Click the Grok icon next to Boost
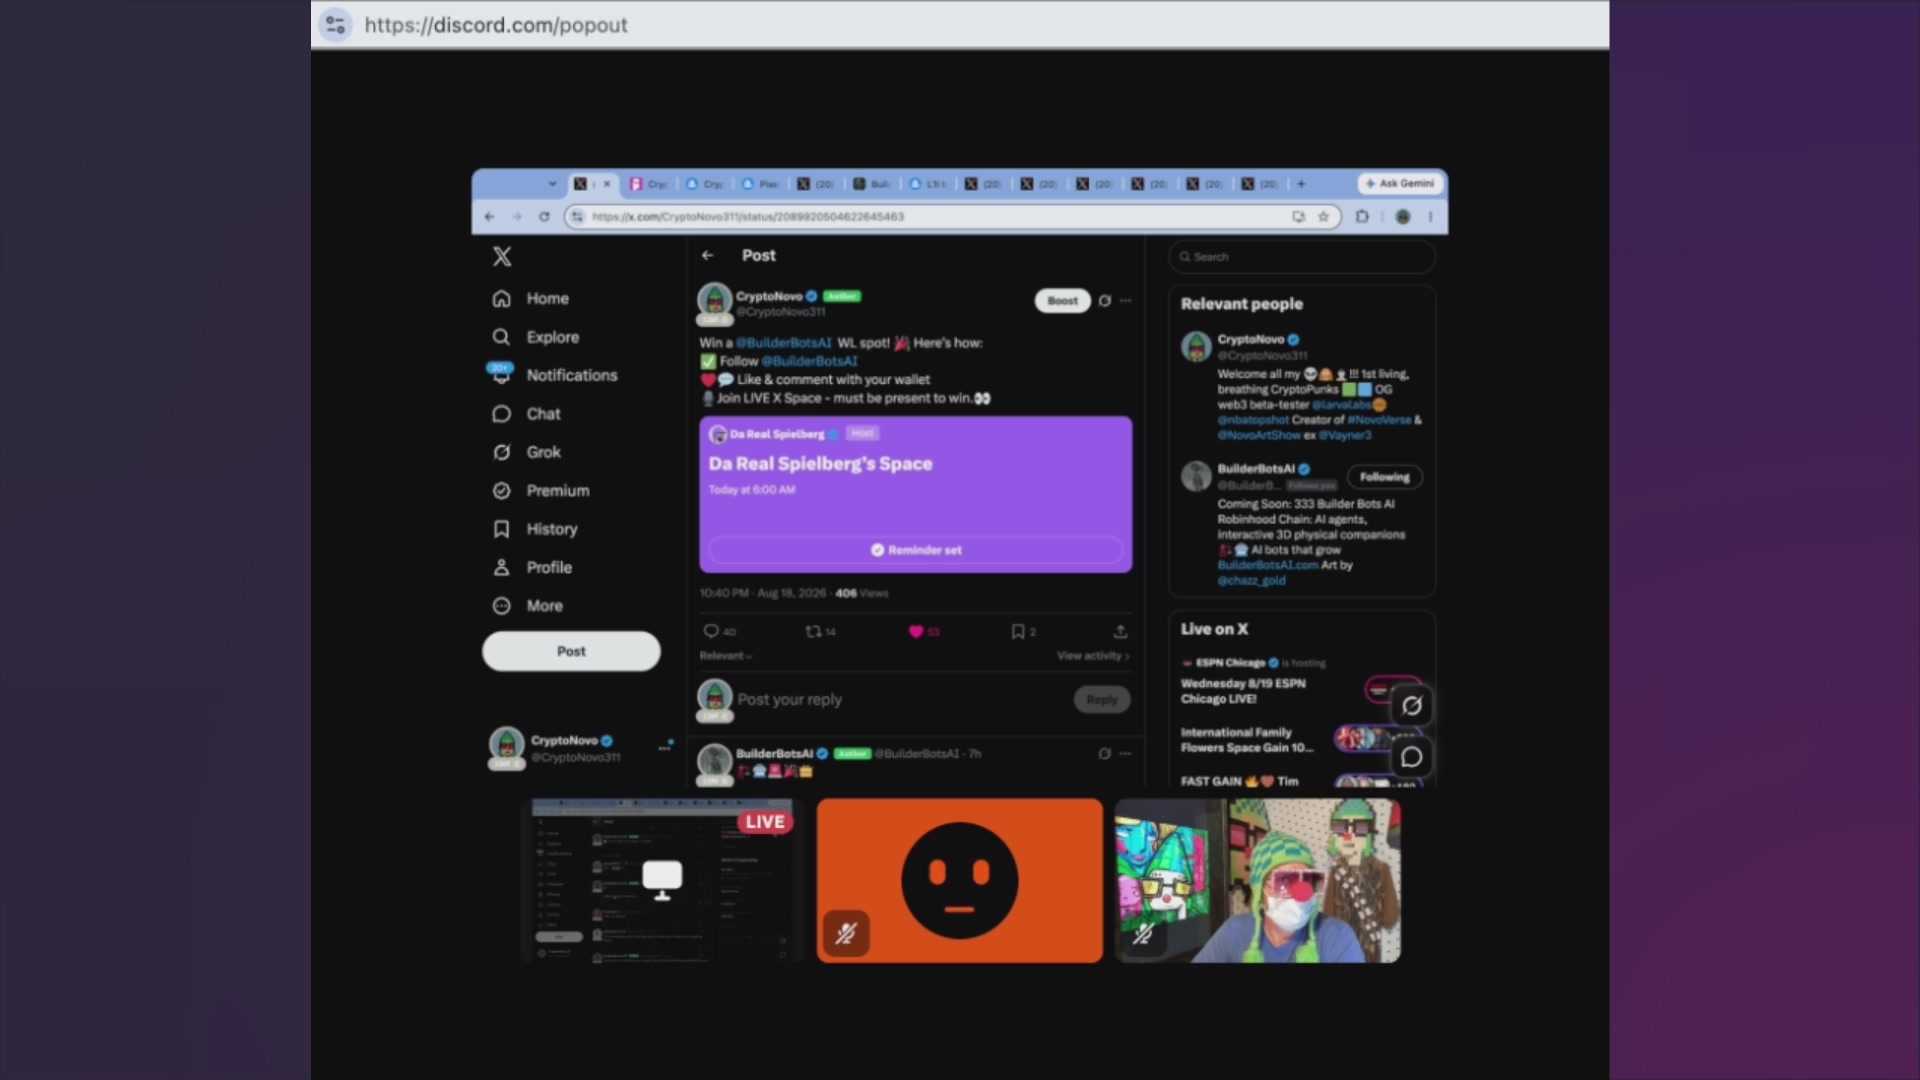The width and height of the screenshot is (1920, 1080). 1105,301
